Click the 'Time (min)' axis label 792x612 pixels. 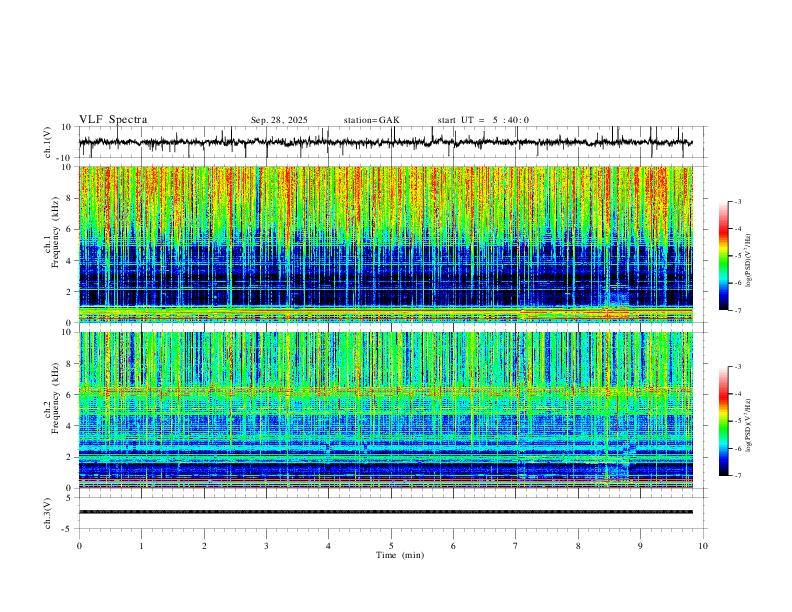coord(400,555)
